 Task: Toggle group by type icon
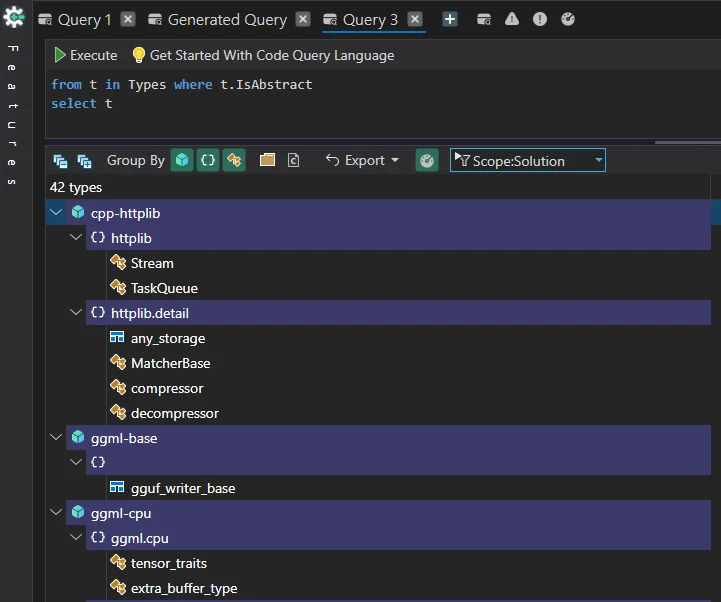pyautogui.click(x=234, y=160)
